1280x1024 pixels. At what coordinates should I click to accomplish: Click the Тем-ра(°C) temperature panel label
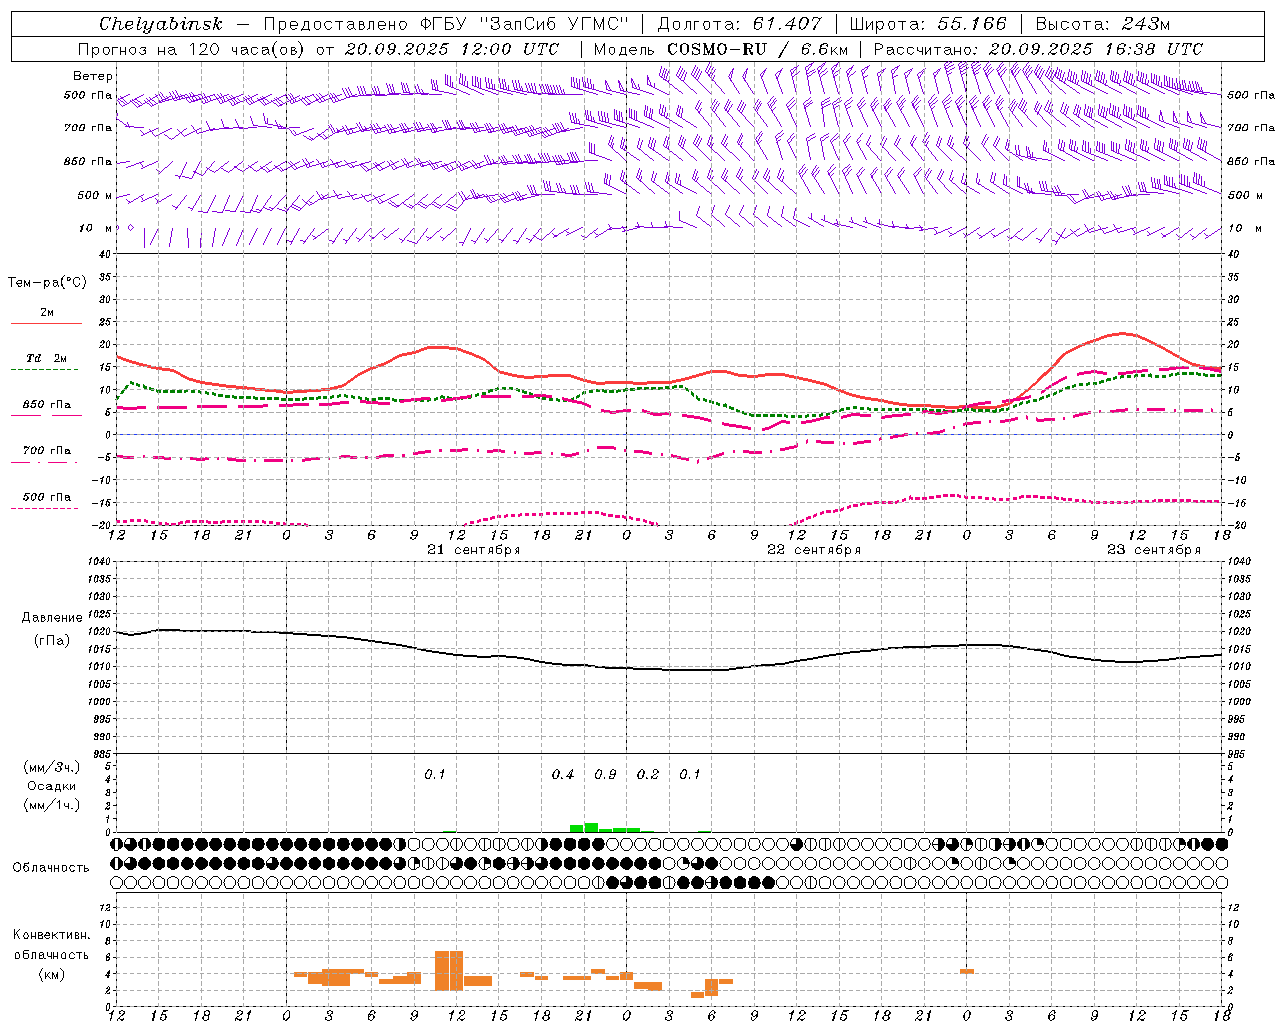[47, 283]
